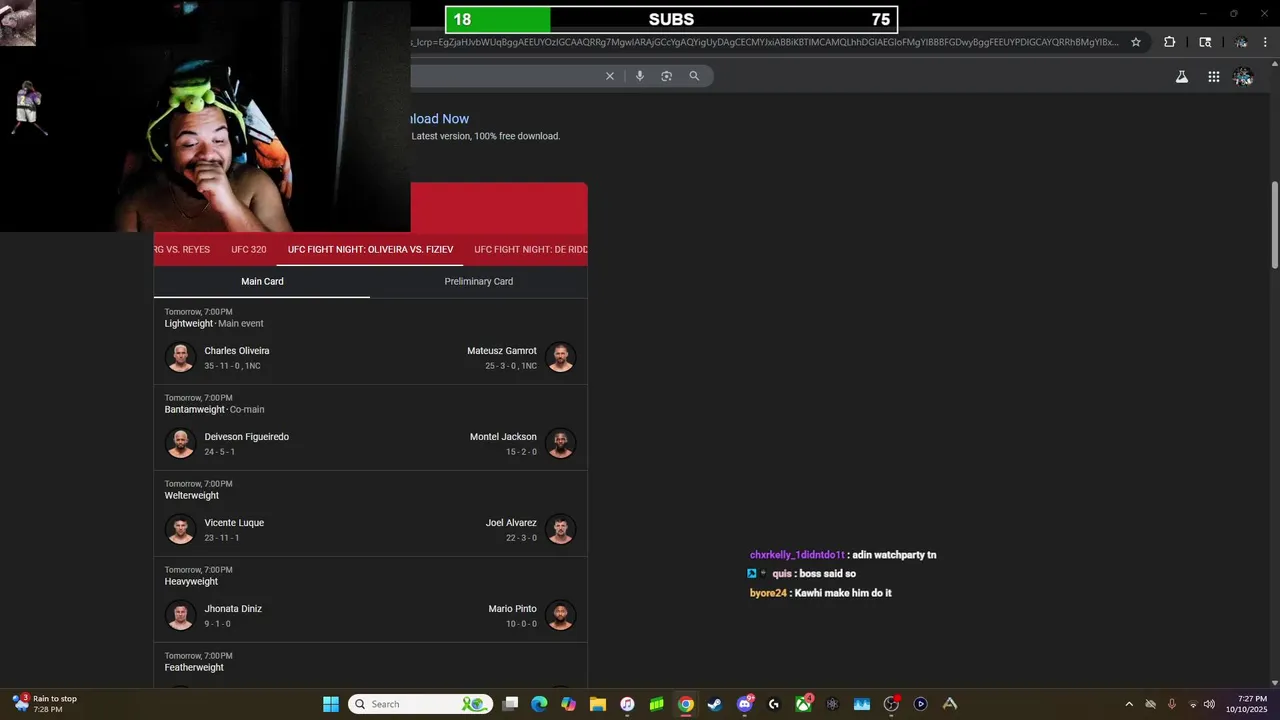Open the volume control in system tray
Viewport: 1280px width, 720px height.
(1210, 704)
